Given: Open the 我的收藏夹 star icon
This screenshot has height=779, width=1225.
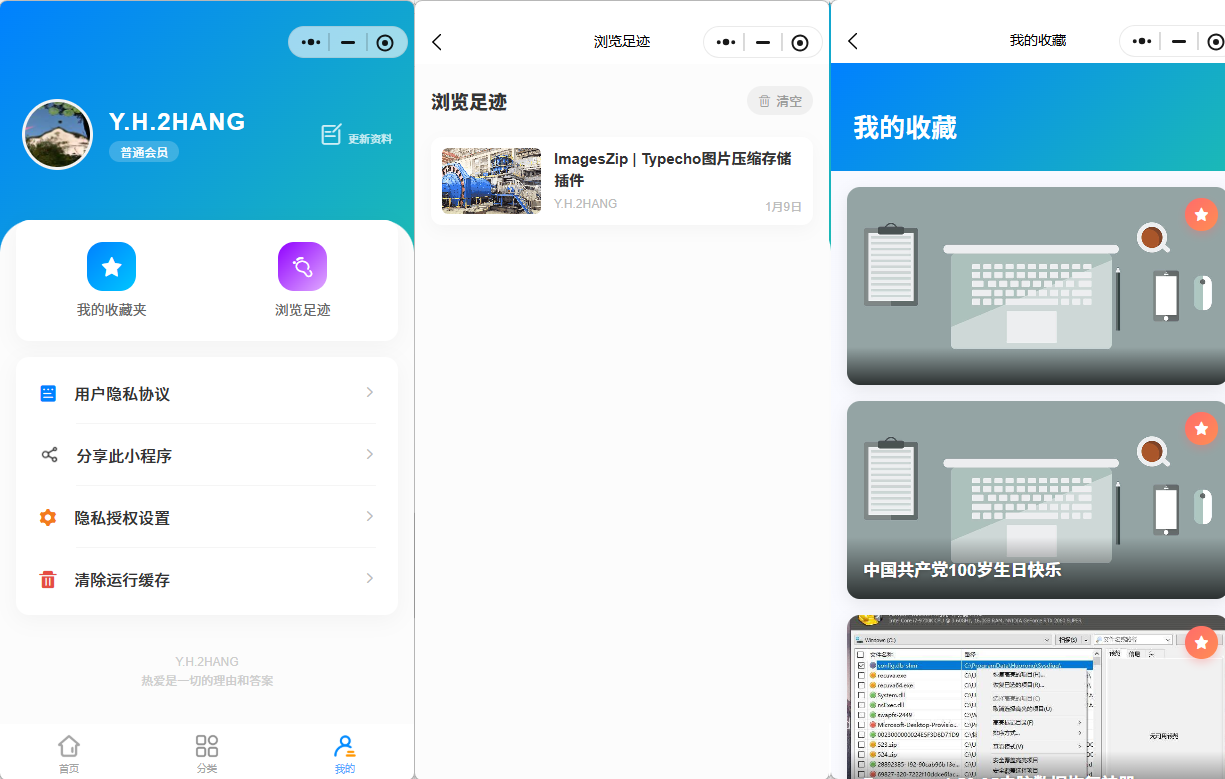Looking at the screenshot, I should click(x=111, y=266).
